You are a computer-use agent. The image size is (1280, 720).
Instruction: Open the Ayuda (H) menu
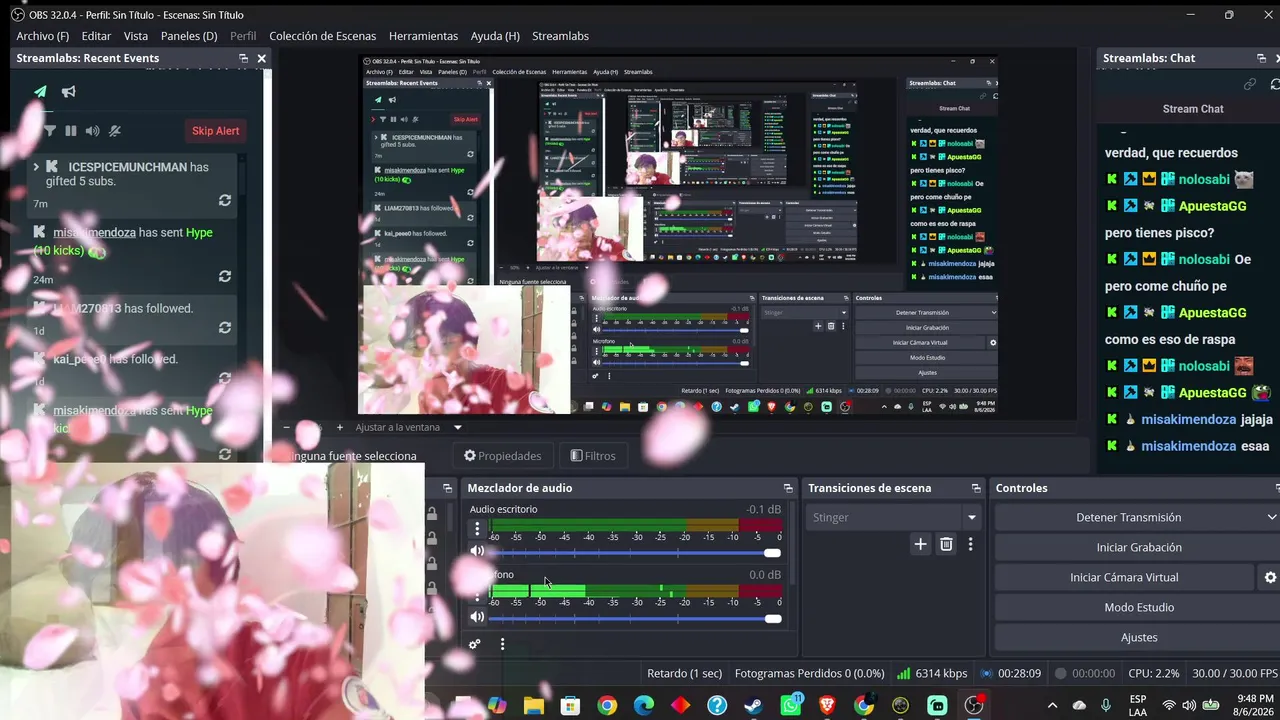coord(495,36)
